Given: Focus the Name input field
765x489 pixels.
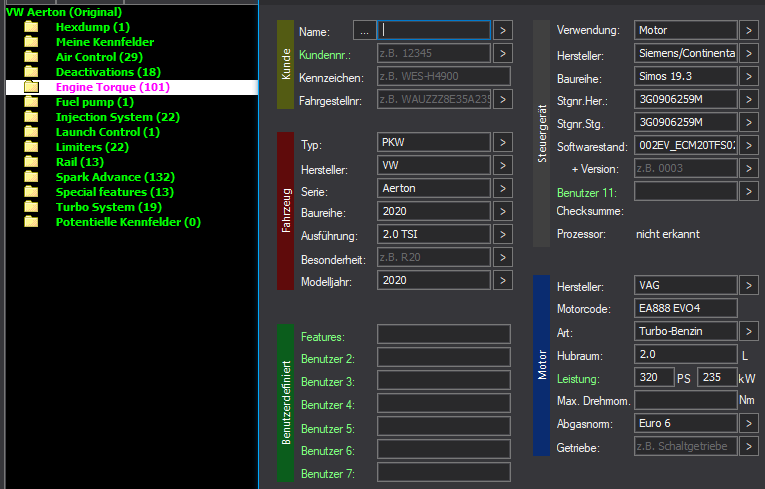Looking at the screenshot, I should [x=434, y=30].
